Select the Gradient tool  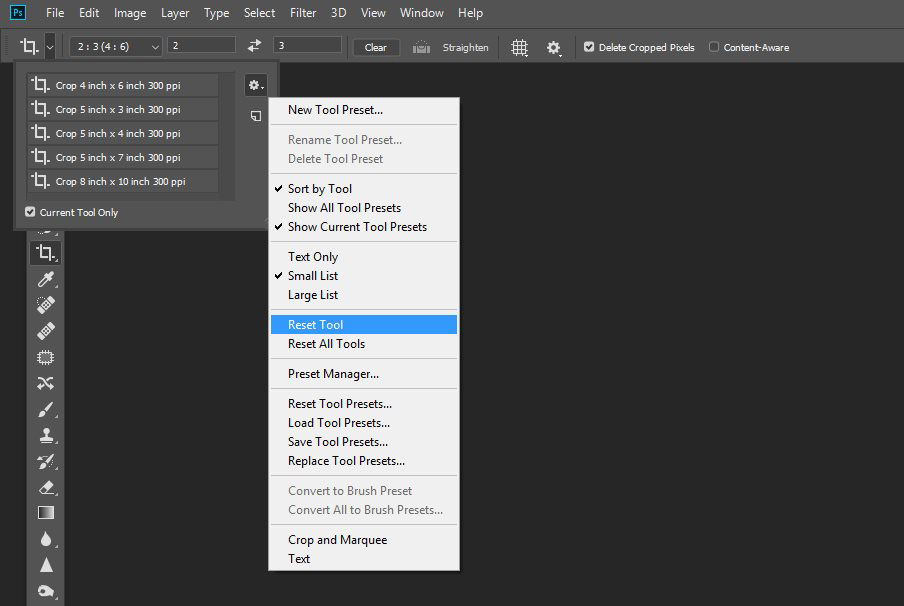45,512
